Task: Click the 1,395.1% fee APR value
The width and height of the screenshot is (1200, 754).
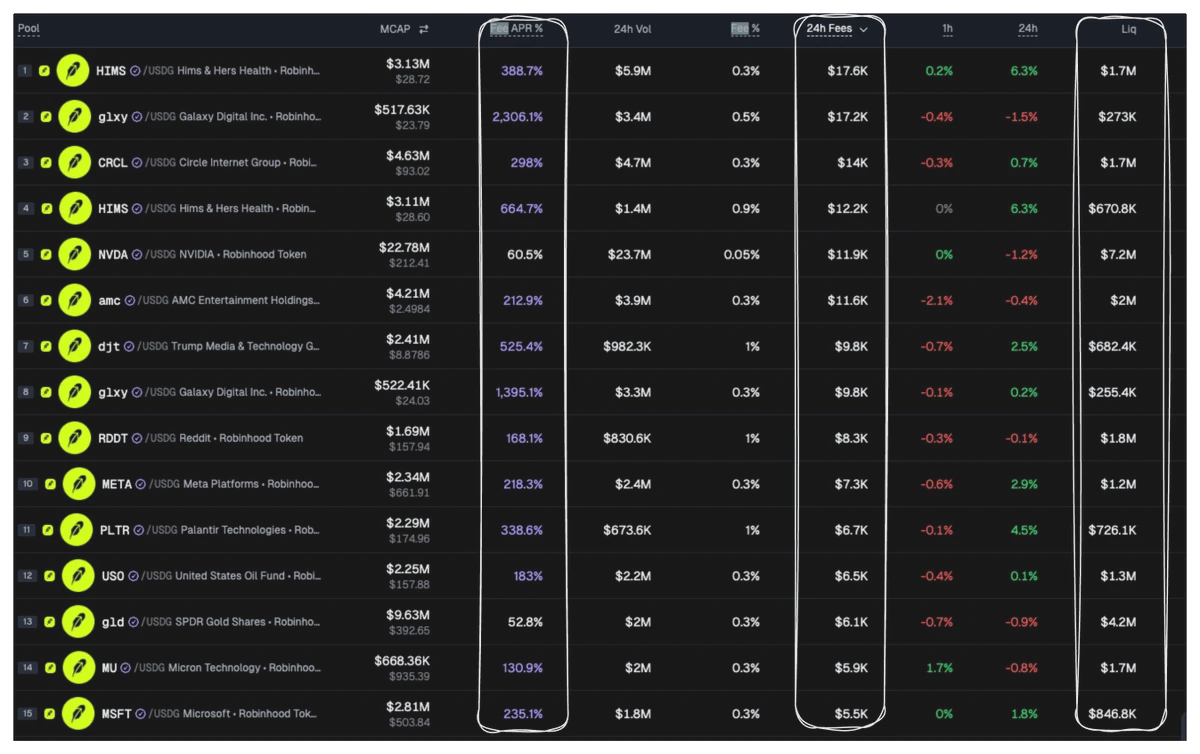Action: pyautogui.click(x=520, y=393)
